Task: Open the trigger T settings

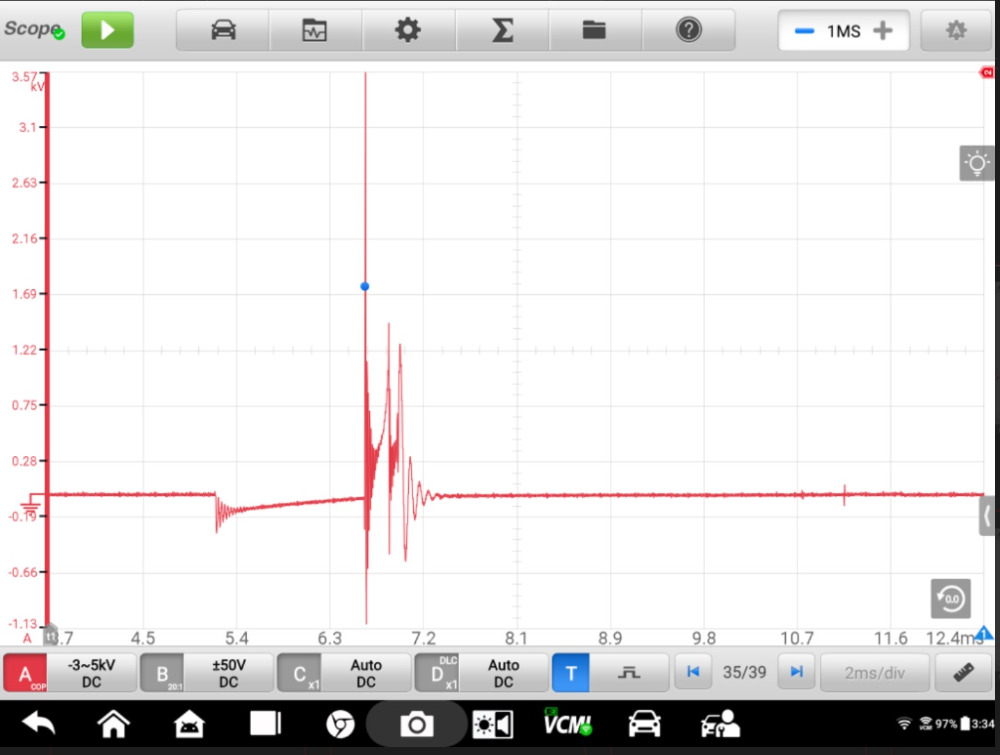Action: pos(571,673)
